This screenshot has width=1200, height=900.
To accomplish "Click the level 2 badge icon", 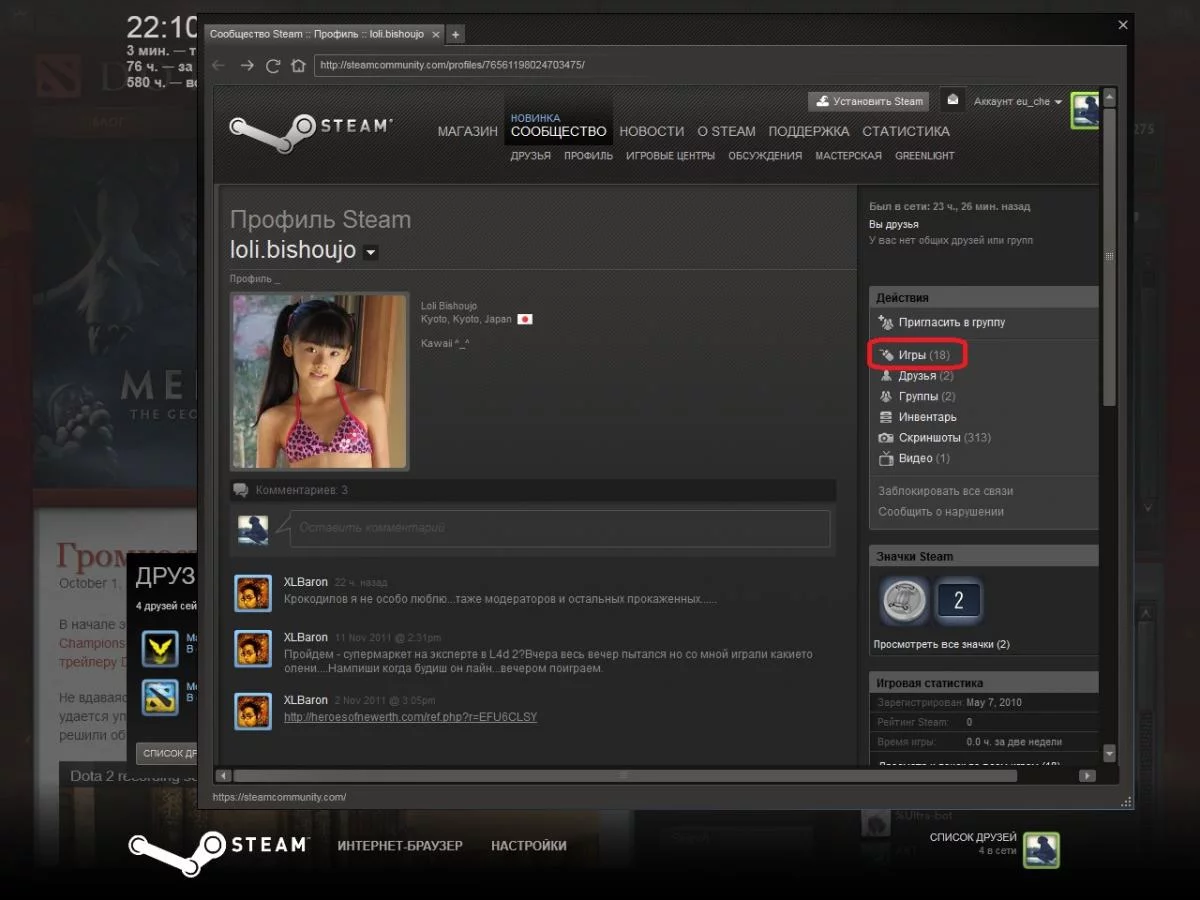I will coord(958,600).
